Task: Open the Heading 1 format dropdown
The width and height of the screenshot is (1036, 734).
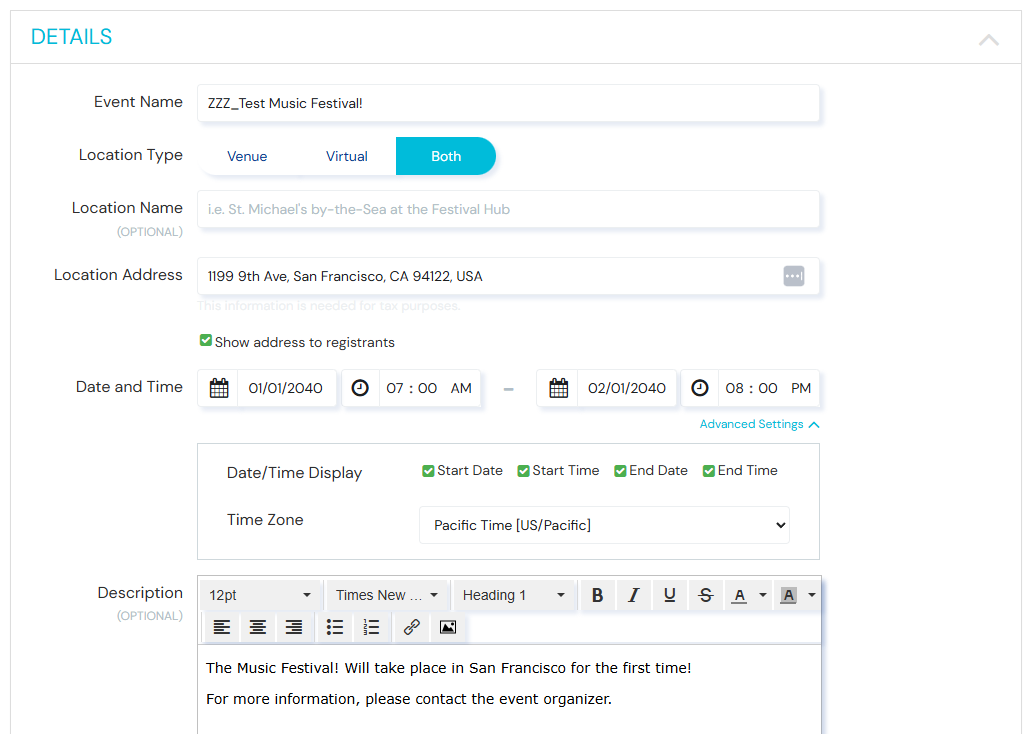Action: pyautogui.click(x=513, y=595)
